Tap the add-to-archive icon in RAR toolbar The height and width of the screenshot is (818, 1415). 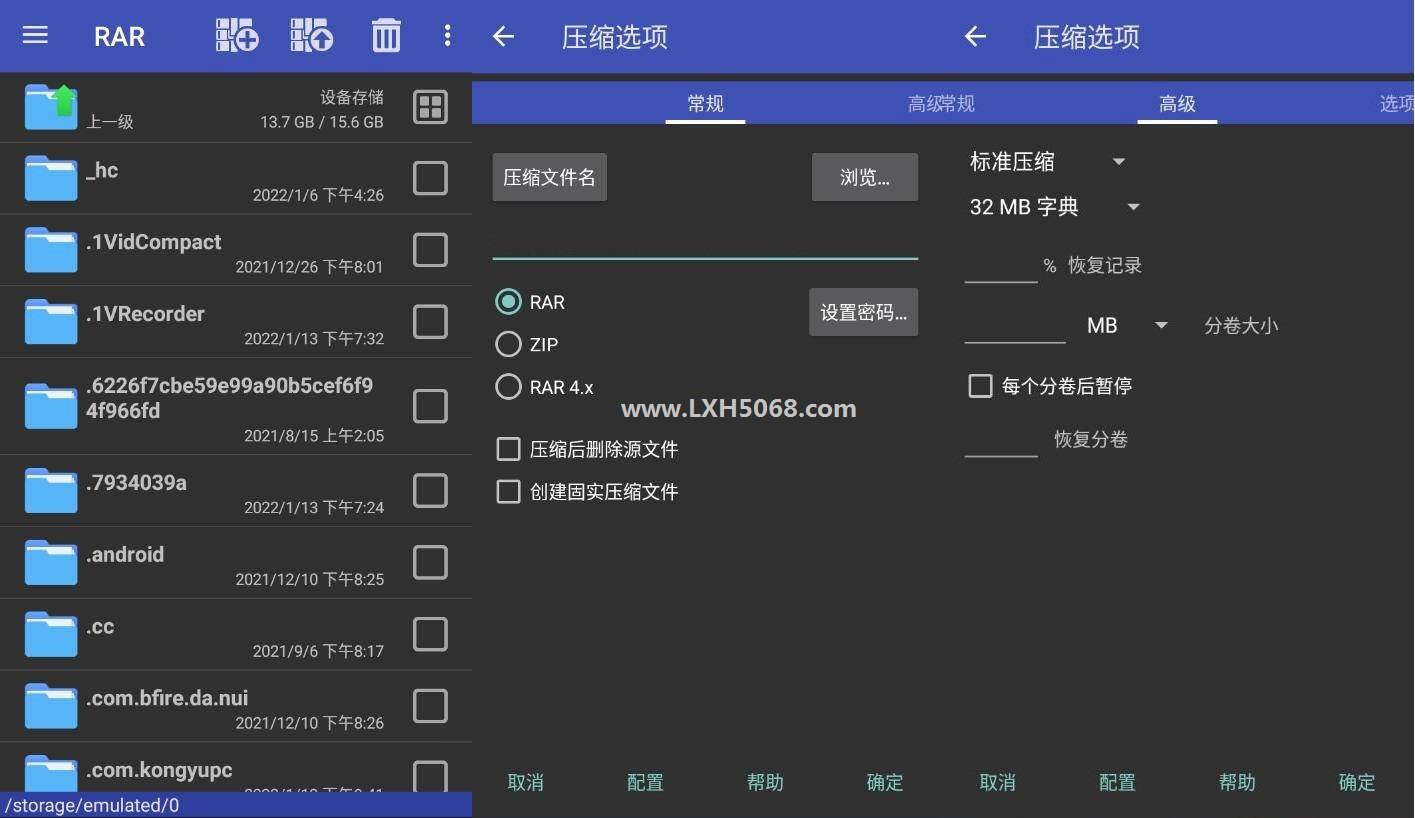[237, 36]
